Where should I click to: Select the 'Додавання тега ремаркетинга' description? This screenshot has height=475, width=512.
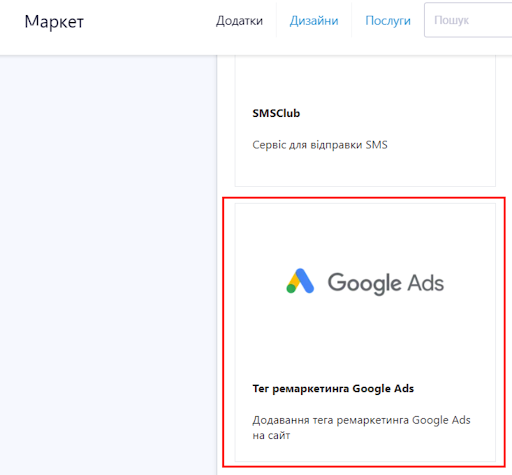[361, 428]
